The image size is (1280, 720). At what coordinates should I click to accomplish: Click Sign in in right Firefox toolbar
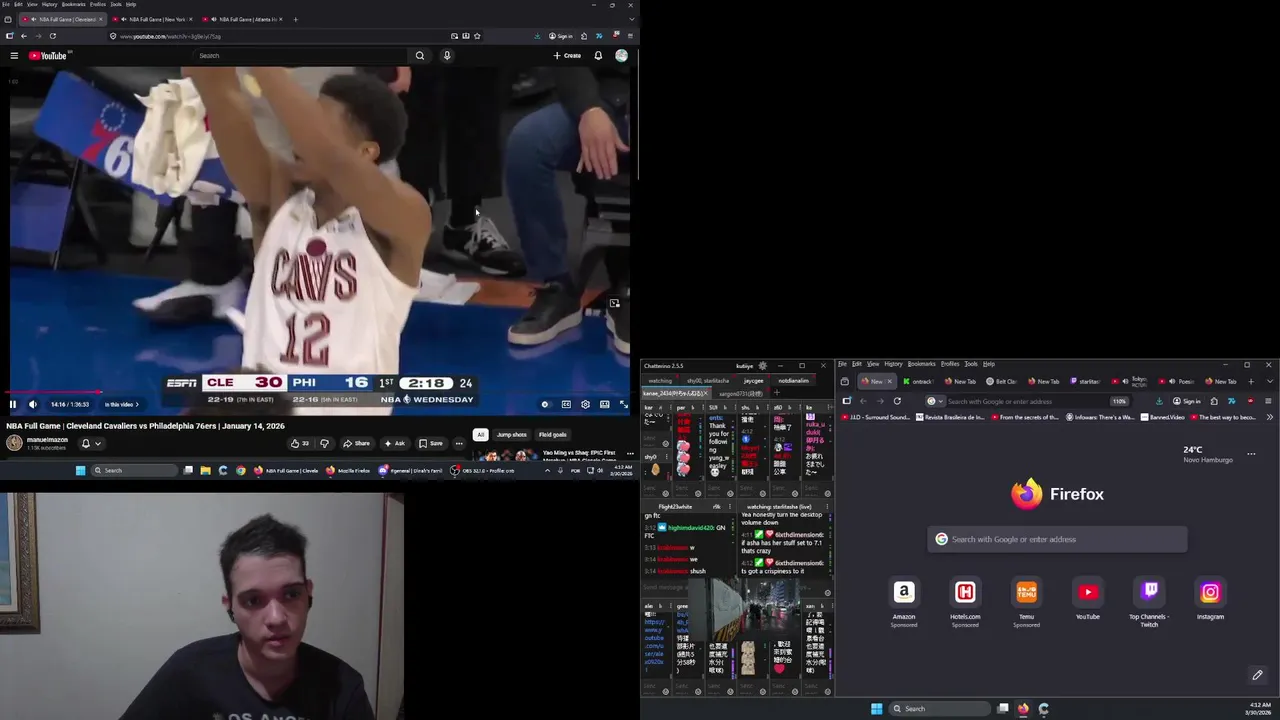tap(1187, 401)
